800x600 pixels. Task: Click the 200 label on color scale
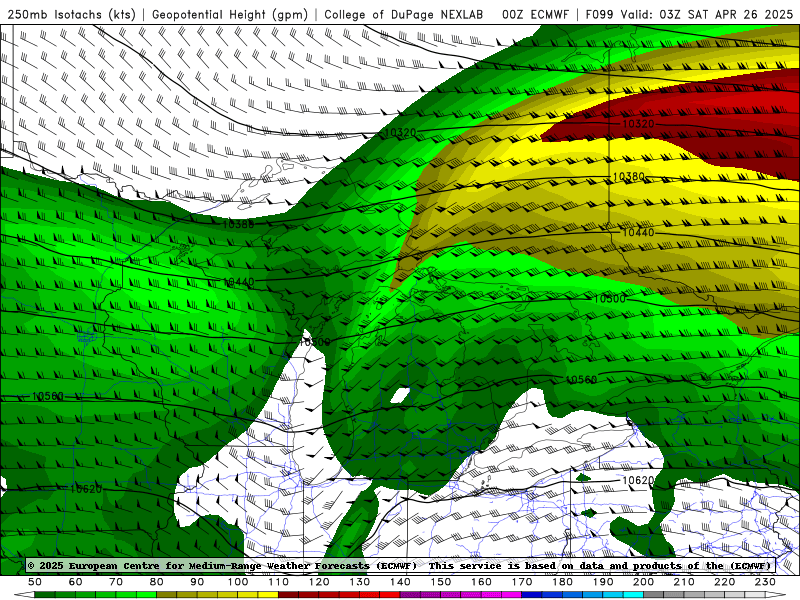pyautogui.click(x=643, y=582)
